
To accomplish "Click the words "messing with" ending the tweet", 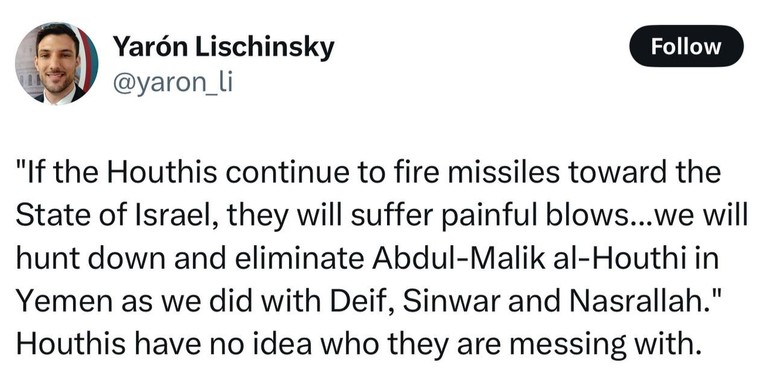I will (x=604, y=344).
